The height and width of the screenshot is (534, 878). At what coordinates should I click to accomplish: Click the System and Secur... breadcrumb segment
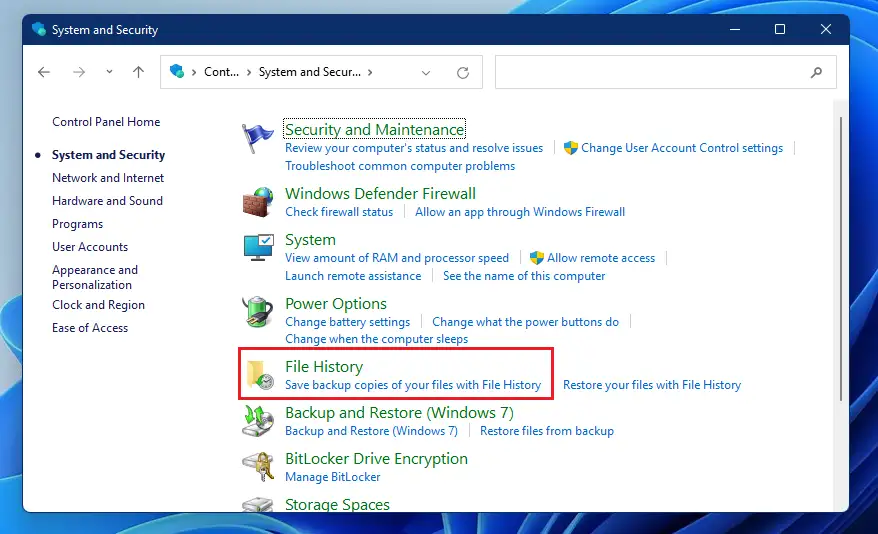(310, 72)
